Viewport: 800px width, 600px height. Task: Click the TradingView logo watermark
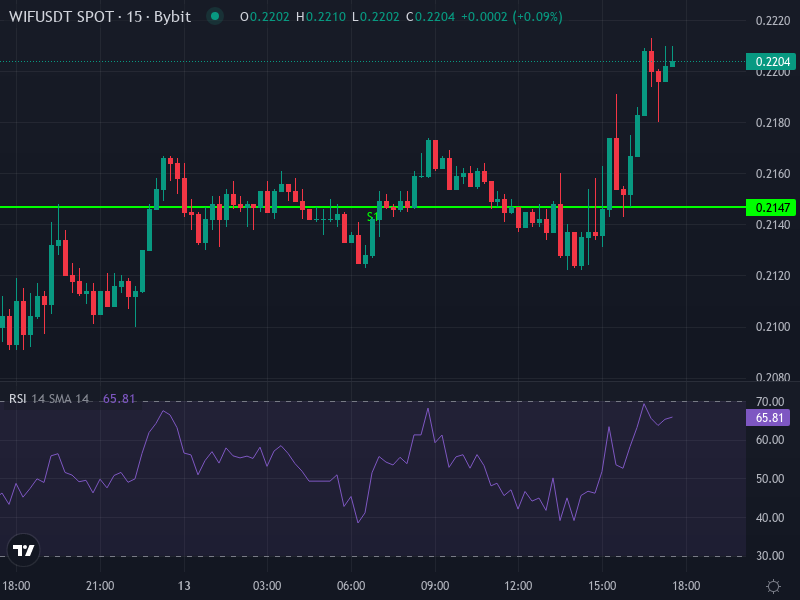24,548
